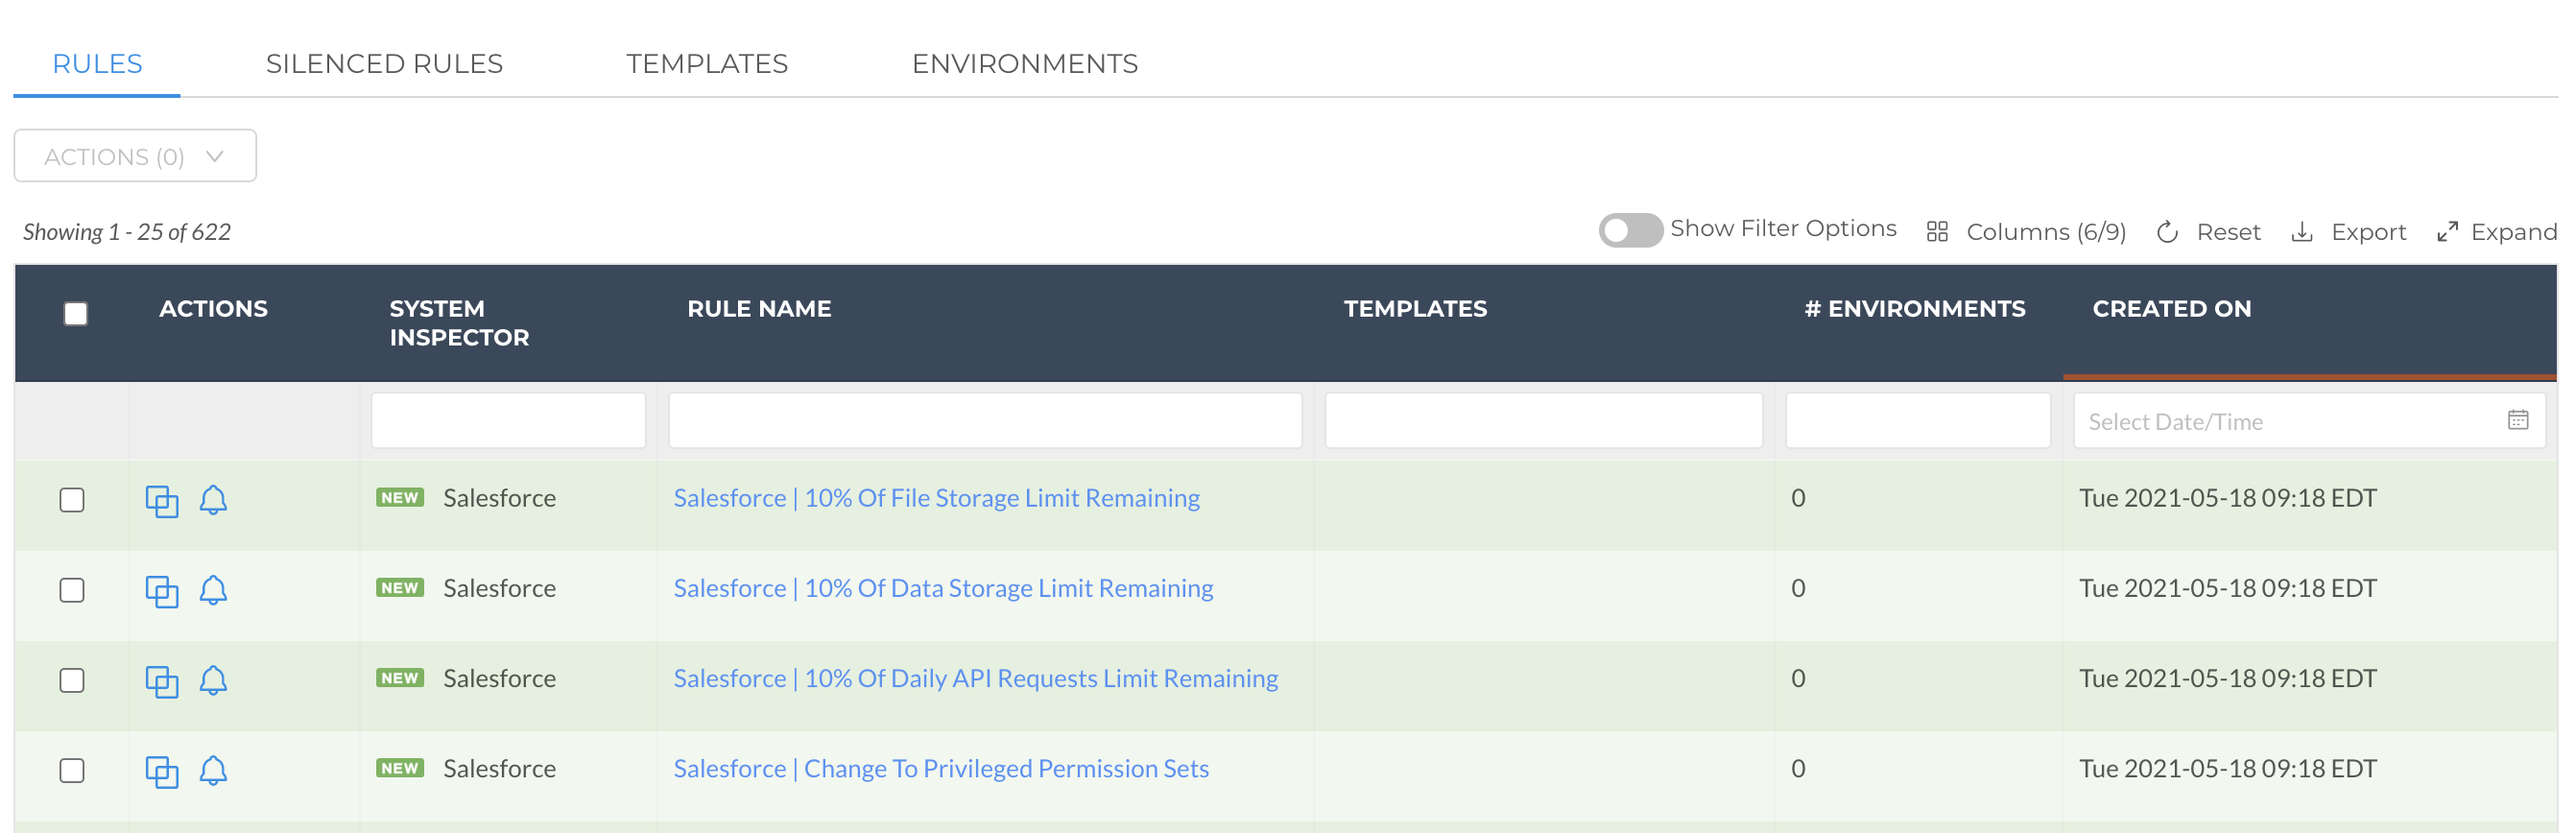Viewport: 2576px width, 833px height.
Task: Click the bell icon for Daily API Requests rule
Action: tap(213, 680)
